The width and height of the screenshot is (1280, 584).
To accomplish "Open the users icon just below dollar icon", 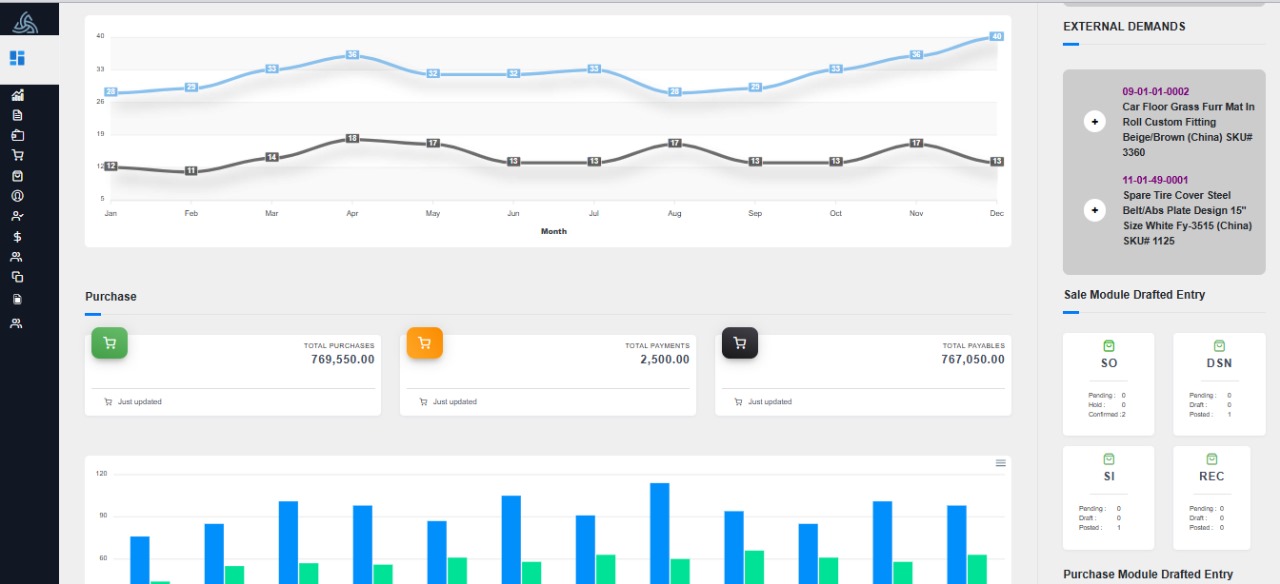I will point(17,257).
